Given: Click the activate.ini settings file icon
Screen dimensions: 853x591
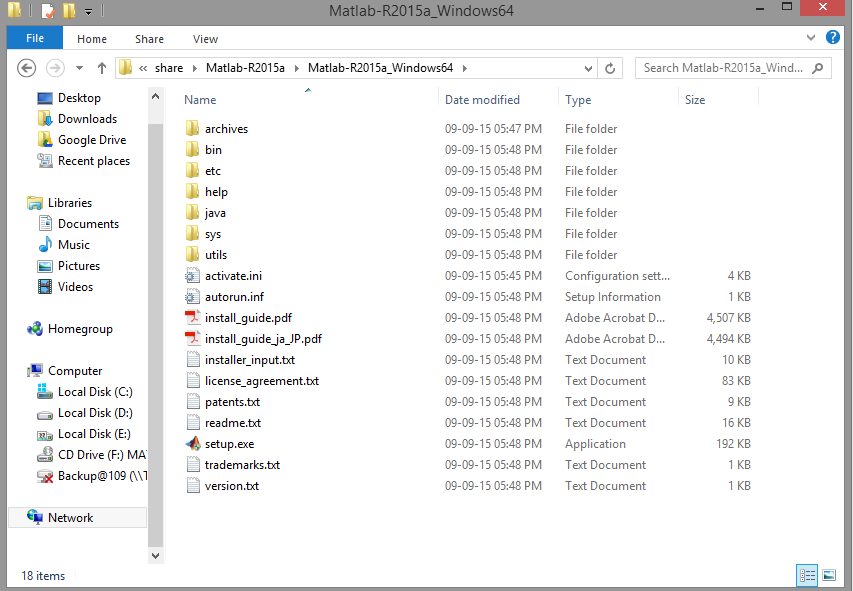Looking at the screenshot, I should click(x=193, y=276).
